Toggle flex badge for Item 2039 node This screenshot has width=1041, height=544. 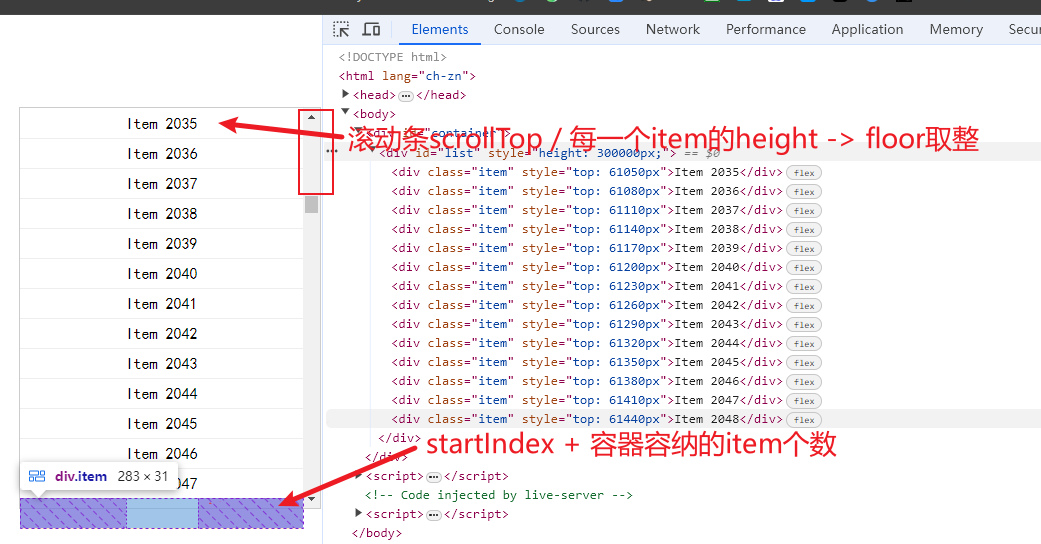[804, 249]
